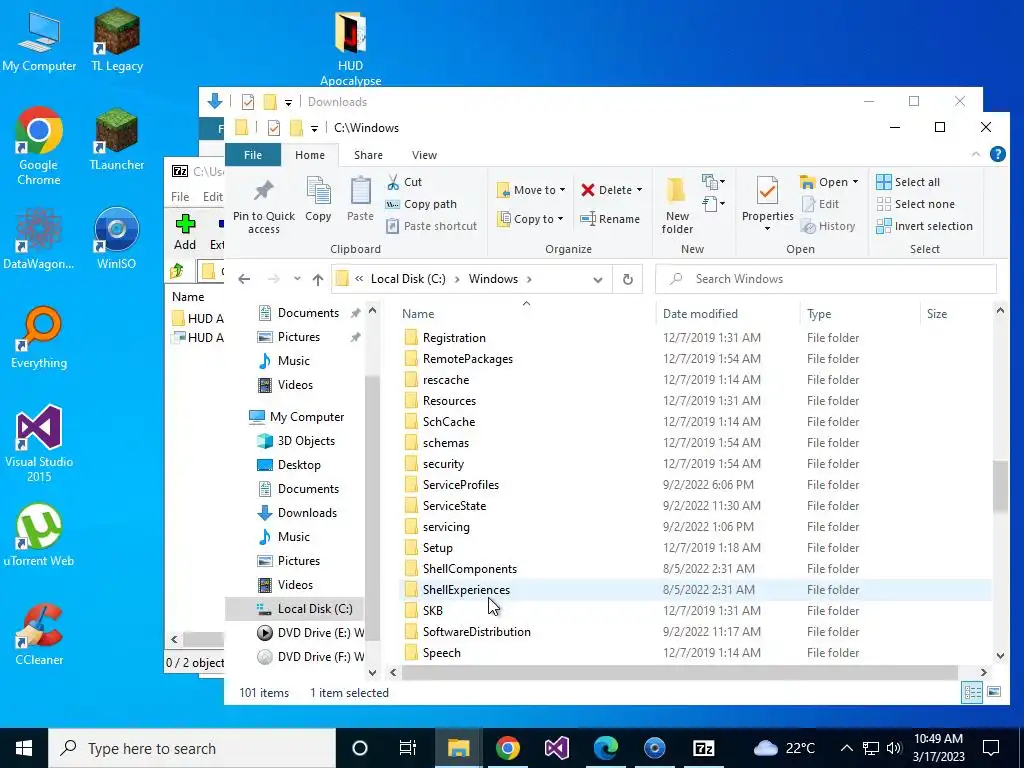The width and height of the screenshot is (1024, 768).
Task: Expand Properties dropdown arrow
Action: point(767,229)
